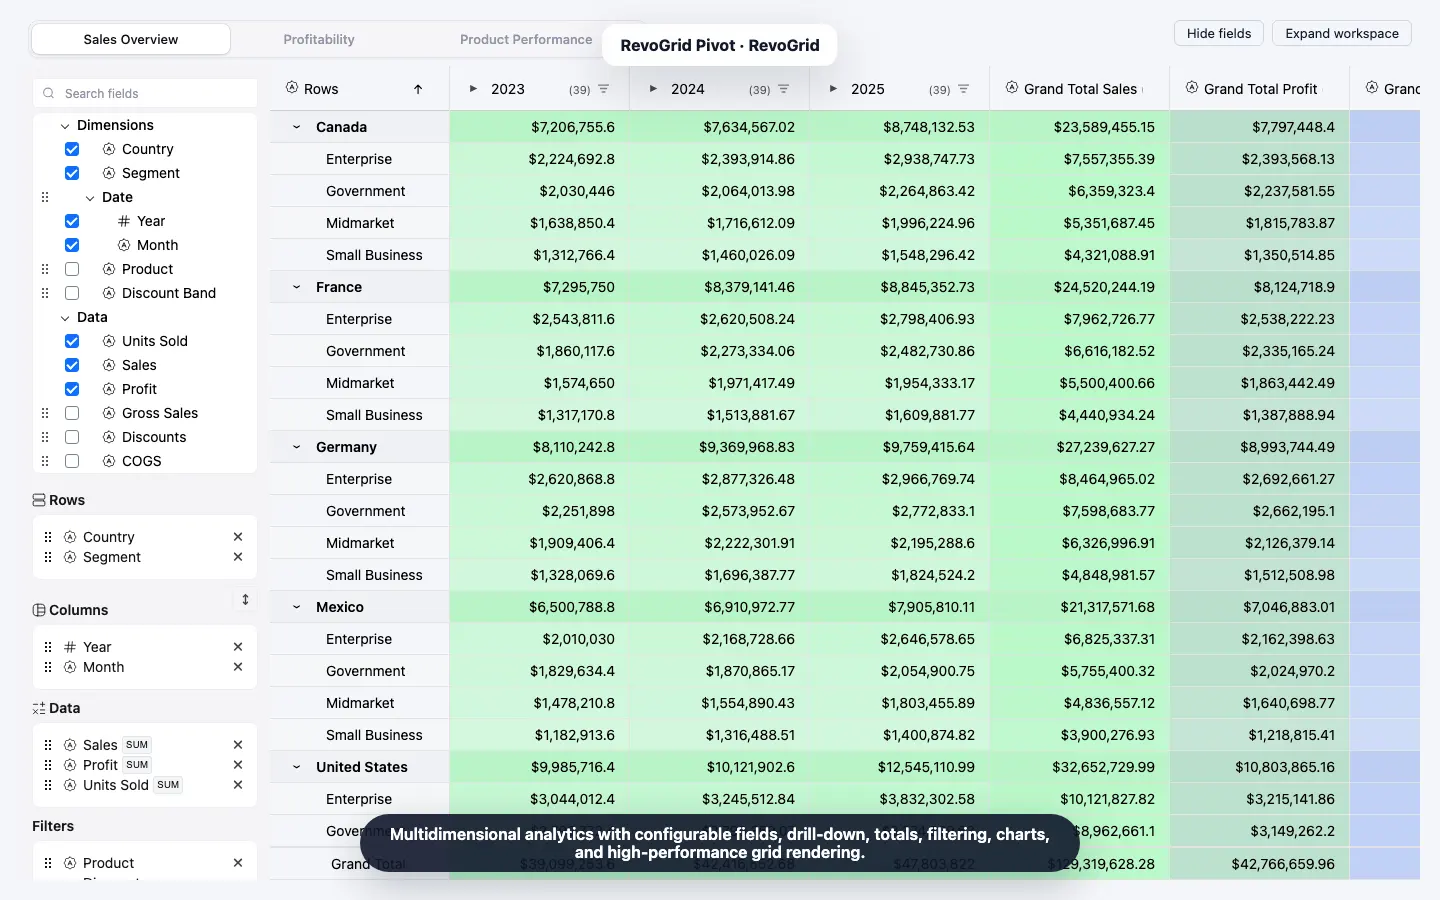The height and width of the screenshot is (900, 1440).
Task: Collapse the France row group
Action: pos(296,287)
